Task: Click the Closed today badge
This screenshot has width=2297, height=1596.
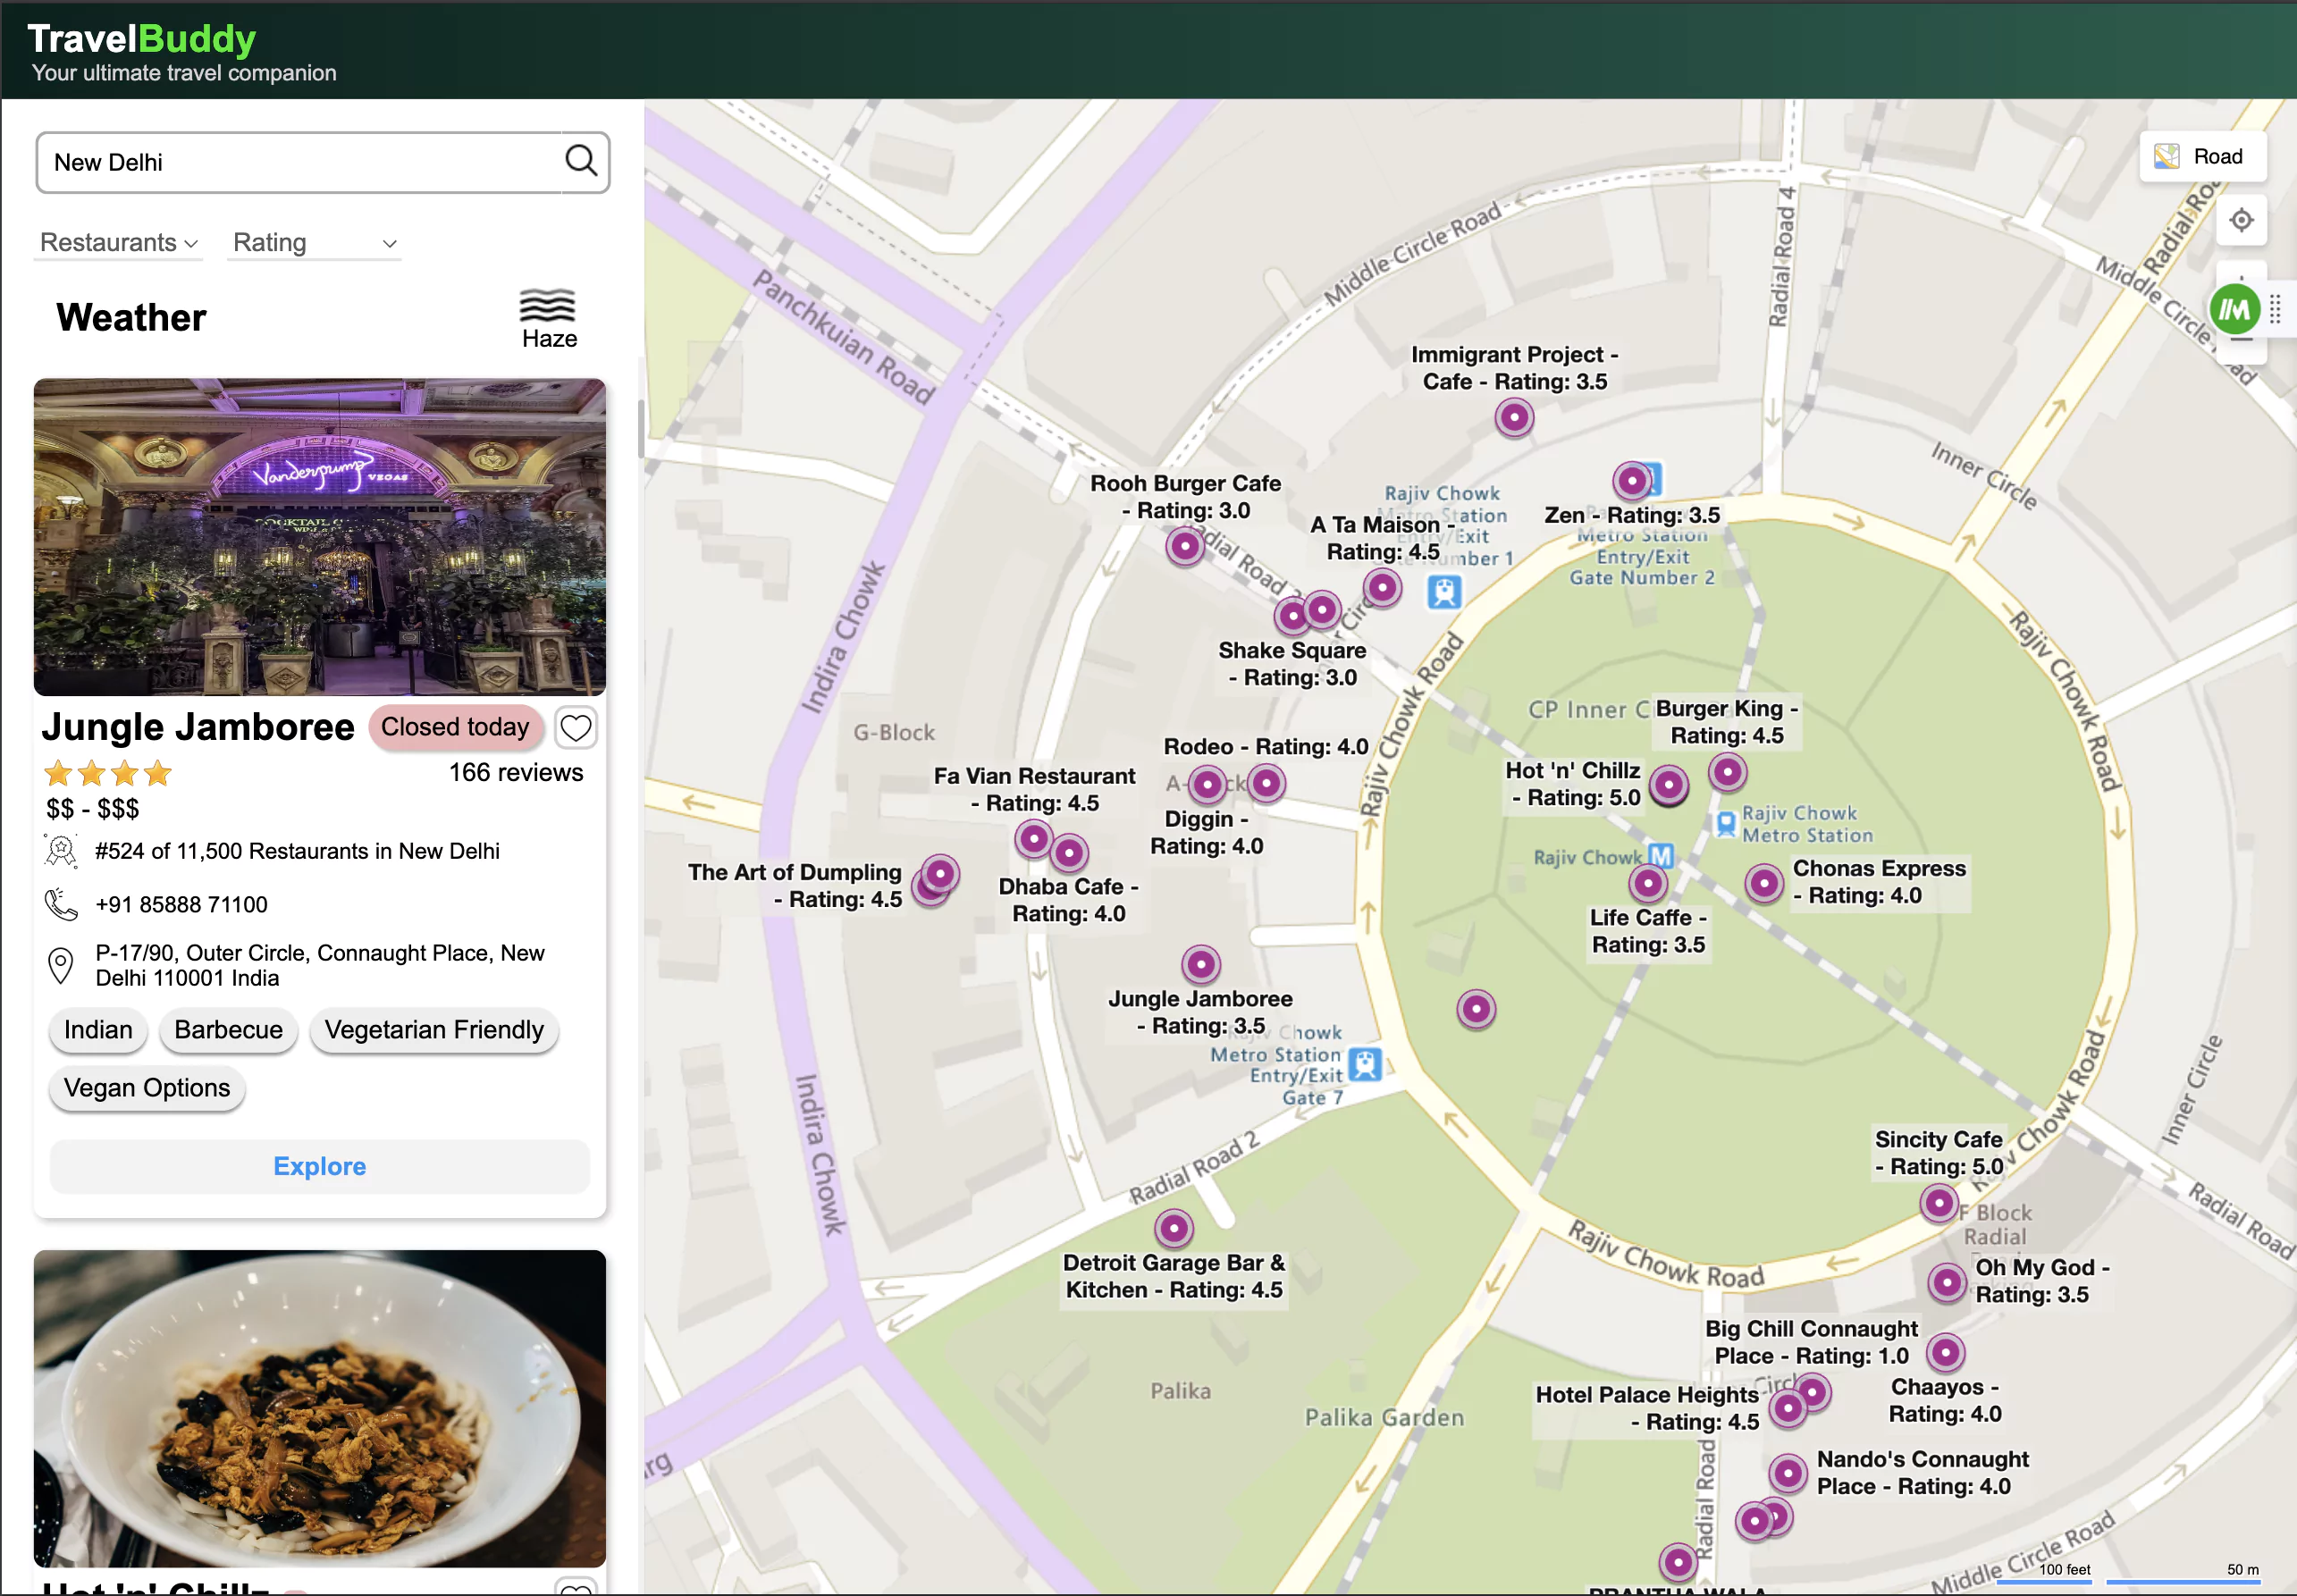Action: point(455,727)
